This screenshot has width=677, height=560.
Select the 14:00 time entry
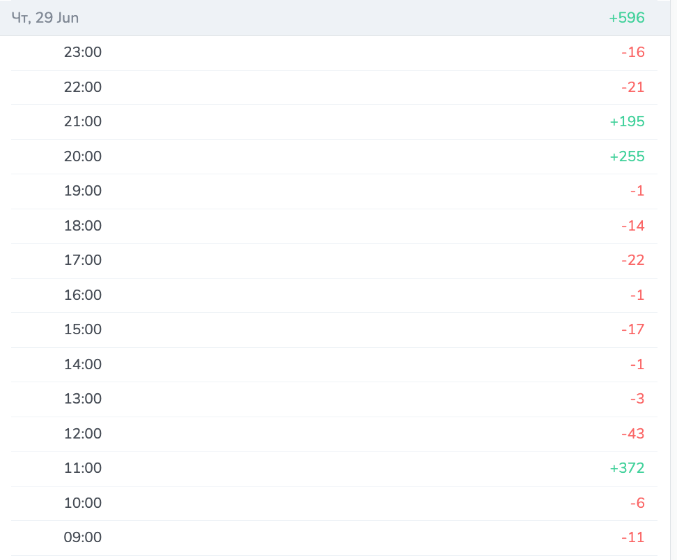[82, 364]
